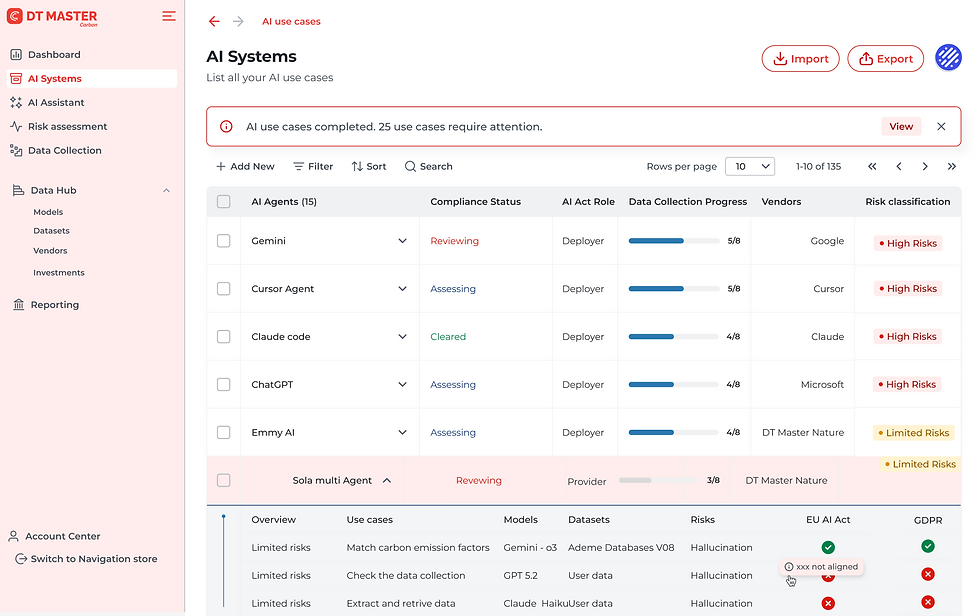
Task: Collapse the sidebar using the hamburger icon
Action: tap(168, 16)
